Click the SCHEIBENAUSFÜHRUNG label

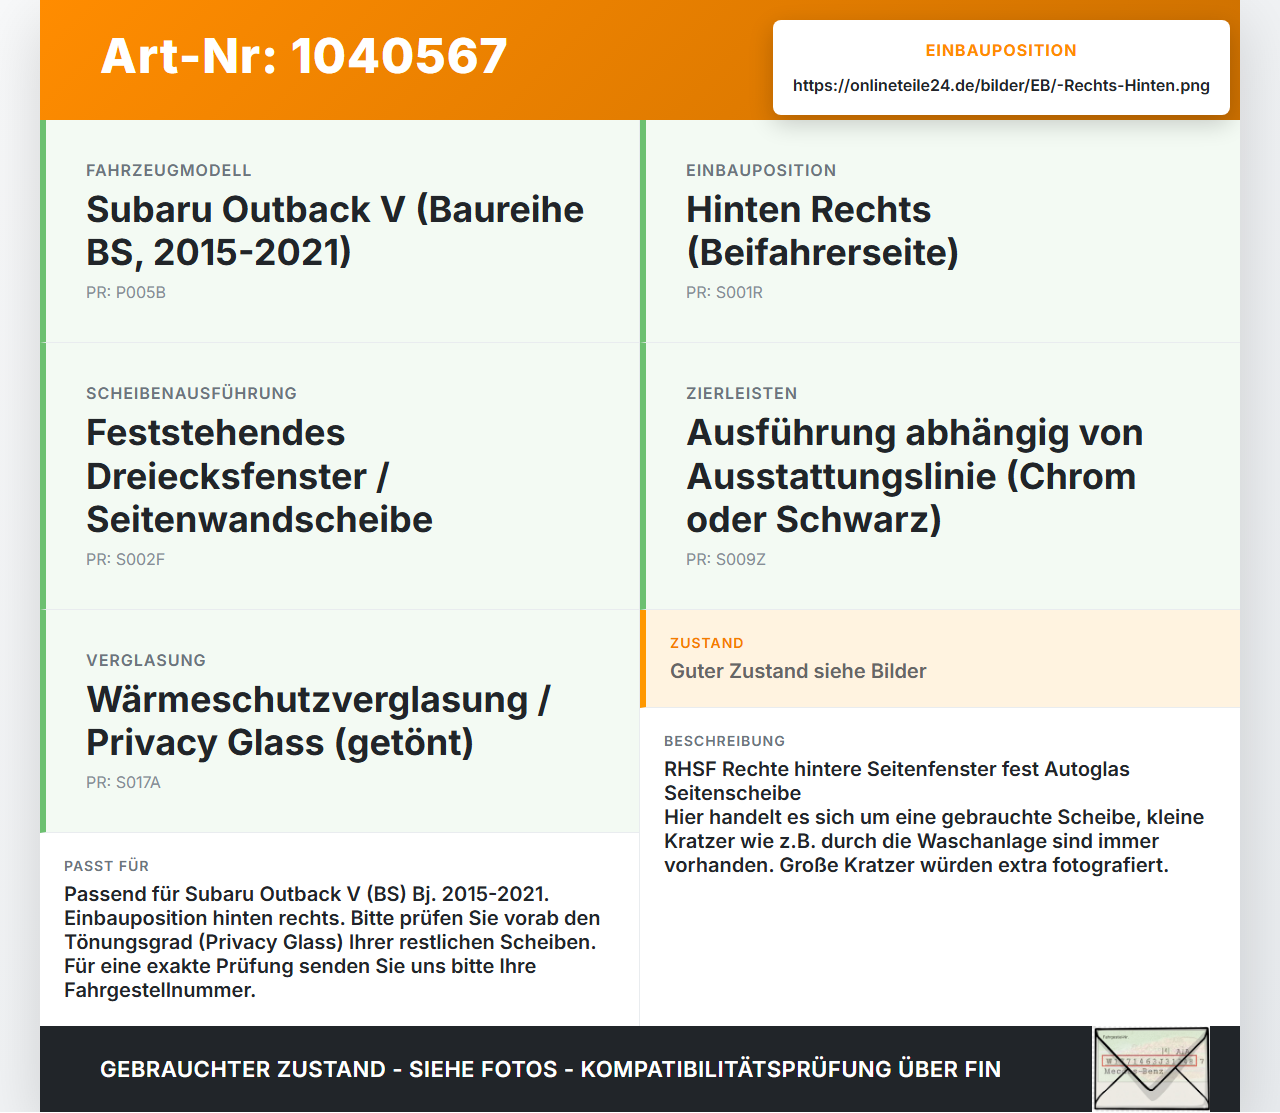click(x=191, y=393)
